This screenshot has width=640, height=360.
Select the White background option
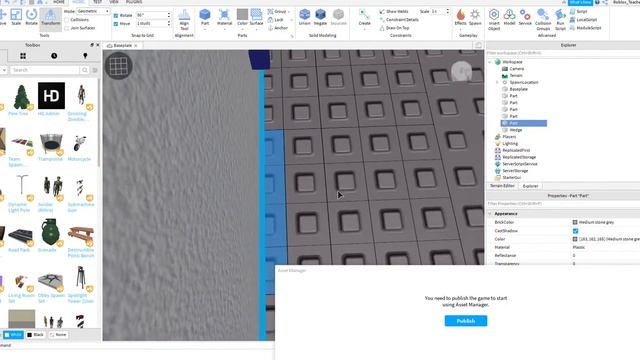coord(13,335)
